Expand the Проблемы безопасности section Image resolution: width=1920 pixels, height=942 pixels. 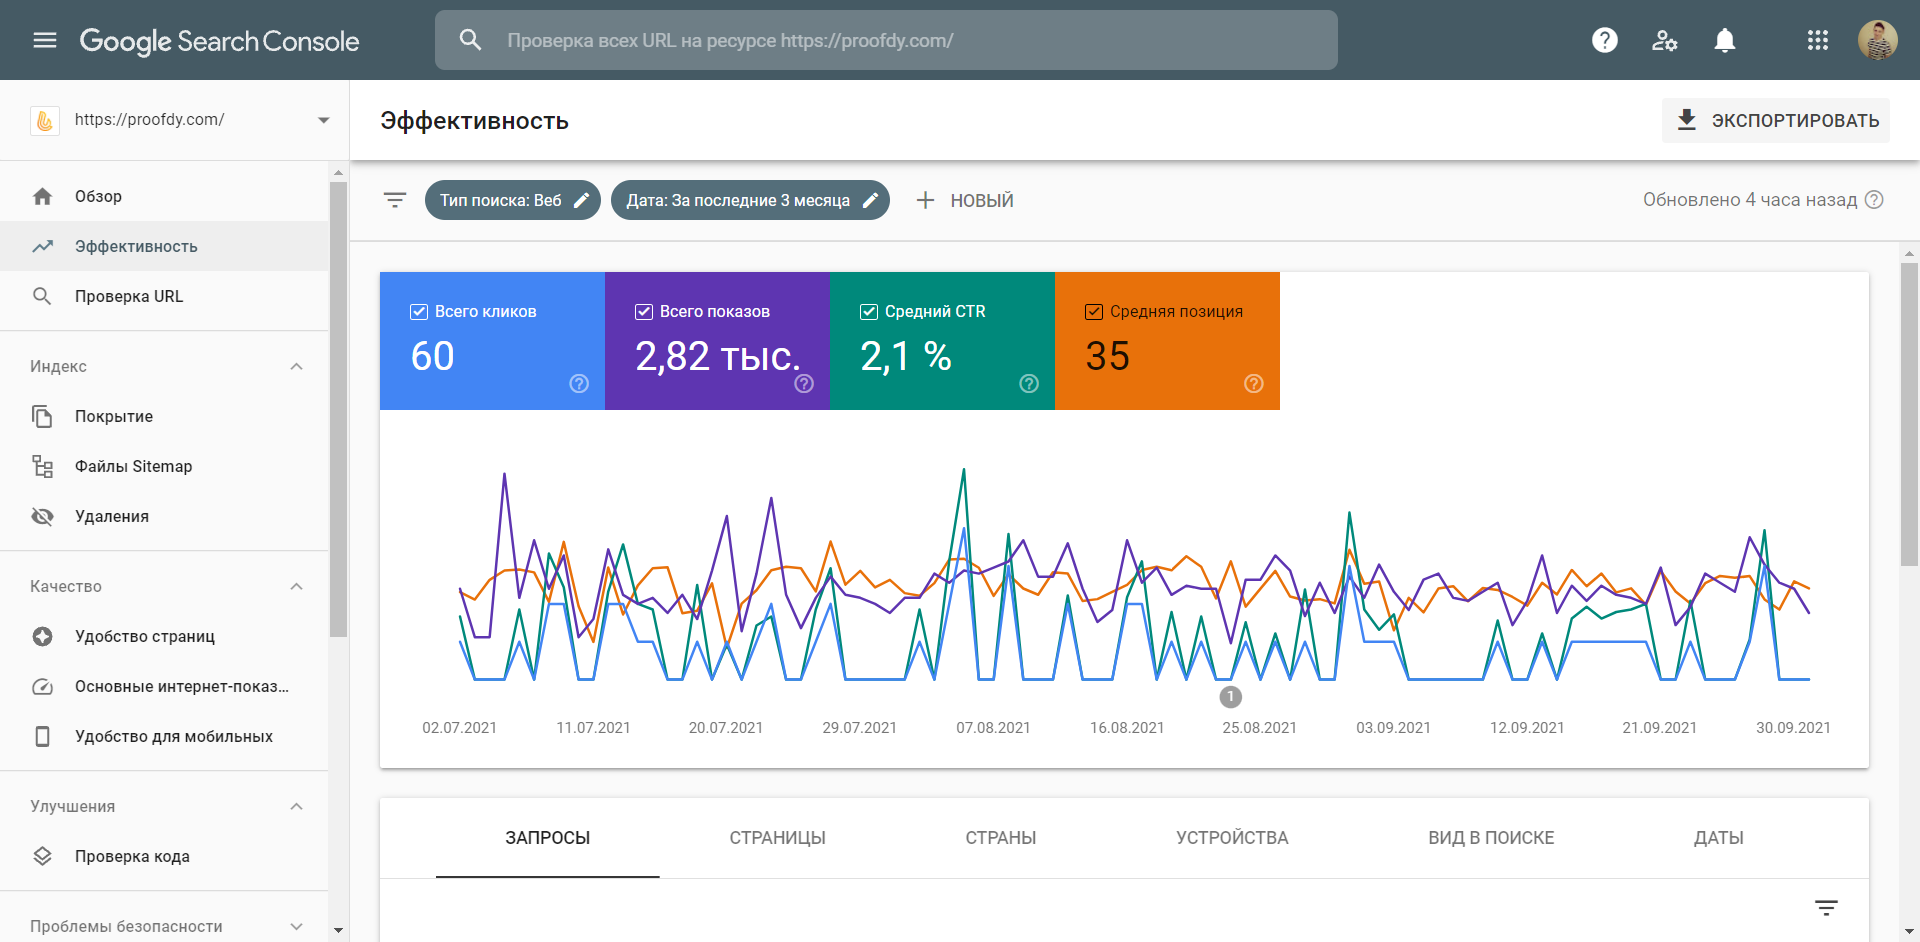296,926
